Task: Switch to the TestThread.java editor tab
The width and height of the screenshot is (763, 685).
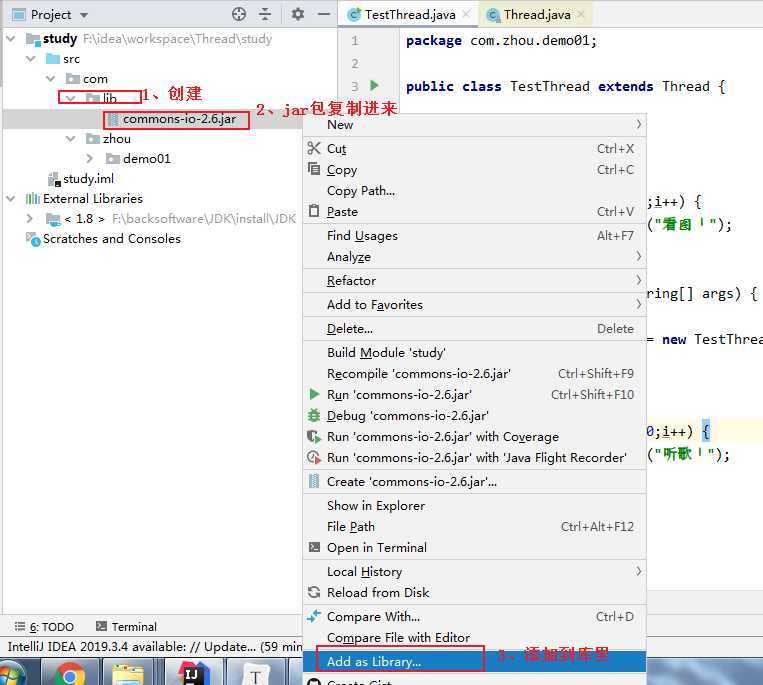Action: (x=410, y=15)
